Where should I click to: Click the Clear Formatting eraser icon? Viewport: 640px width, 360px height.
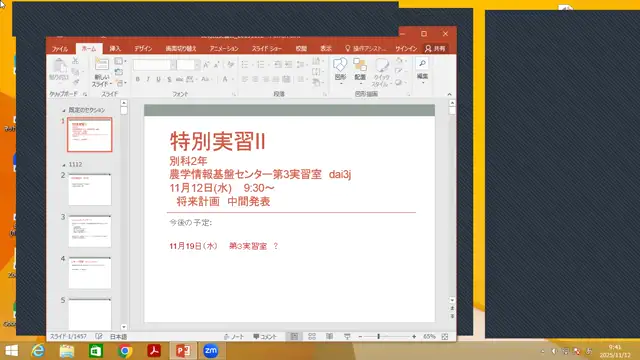click(231, 64)
